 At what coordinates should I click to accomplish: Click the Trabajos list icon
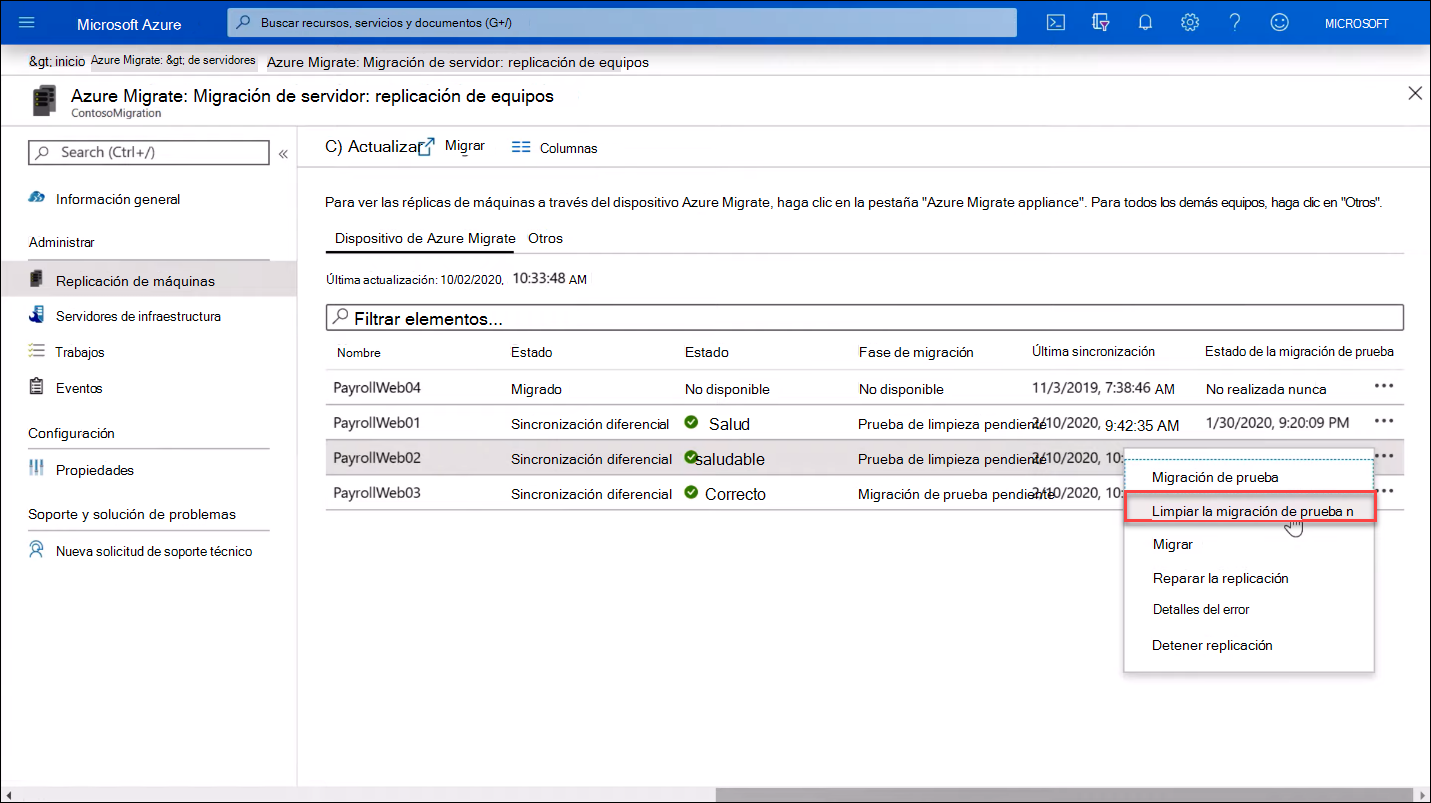pos(37,351)
